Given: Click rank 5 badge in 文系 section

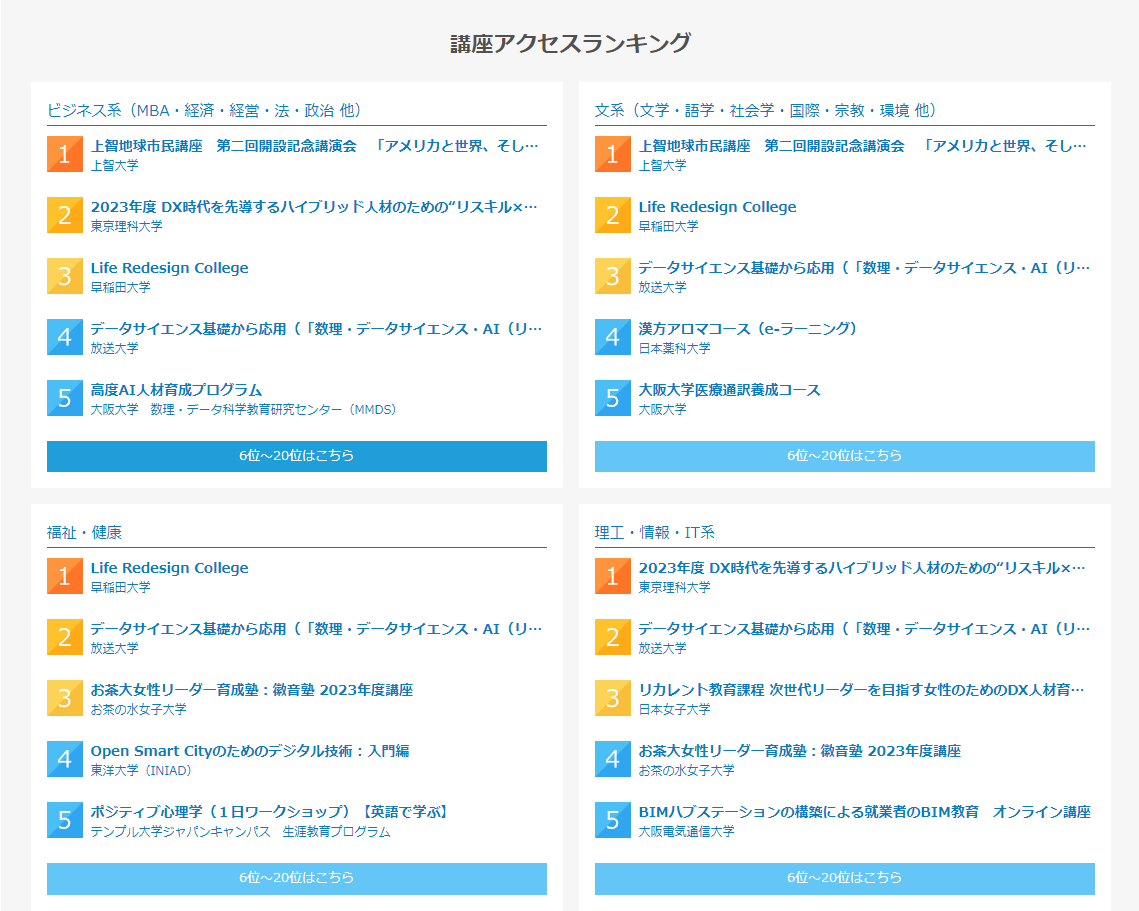Looking at the screenshot, I should coord(612,398).
